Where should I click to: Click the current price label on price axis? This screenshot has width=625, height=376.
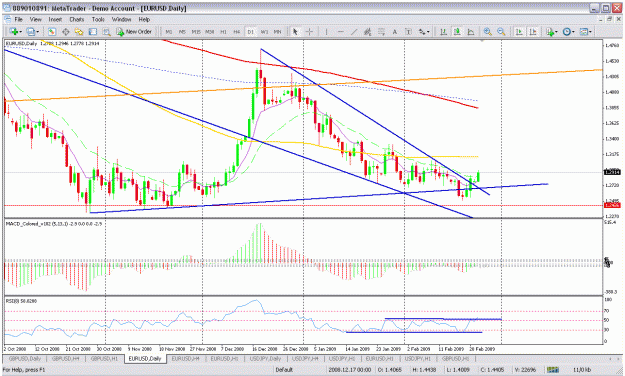[x=612, y=172]
